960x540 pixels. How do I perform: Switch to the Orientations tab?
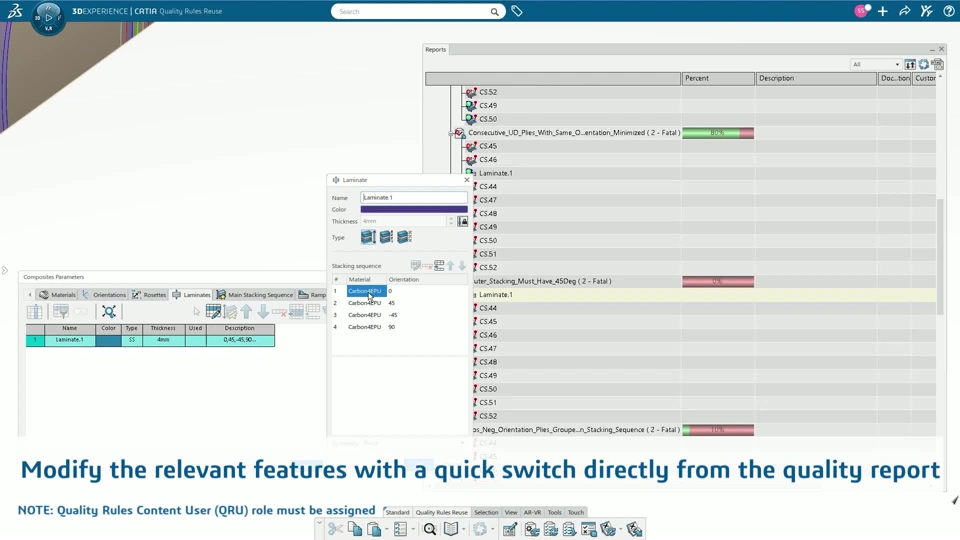[103, 294]
